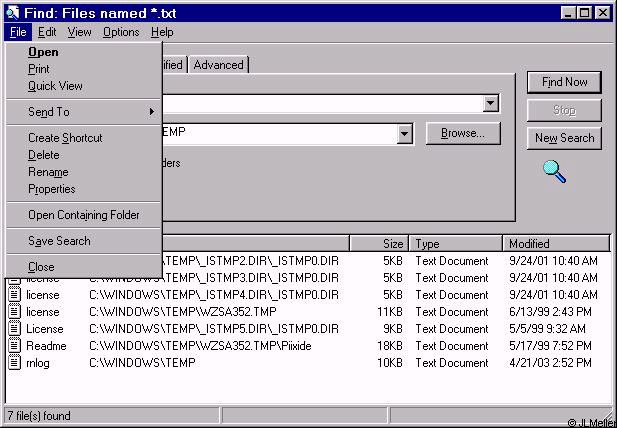Sort results by the Modified column header
617x428 pixels.
click(x=555, y=243)
